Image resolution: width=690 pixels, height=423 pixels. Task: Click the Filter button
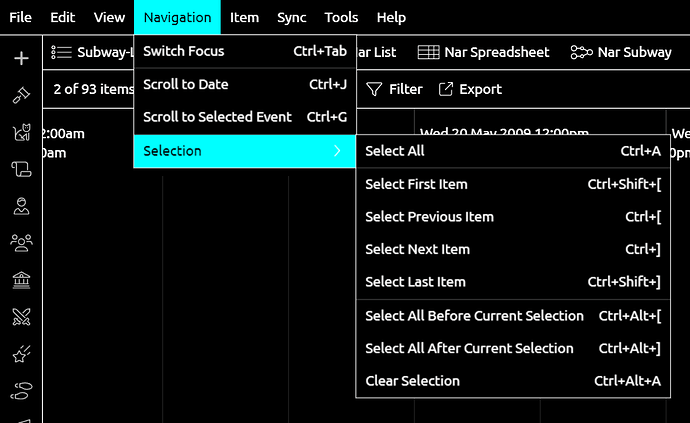click(x=395, y=89)
